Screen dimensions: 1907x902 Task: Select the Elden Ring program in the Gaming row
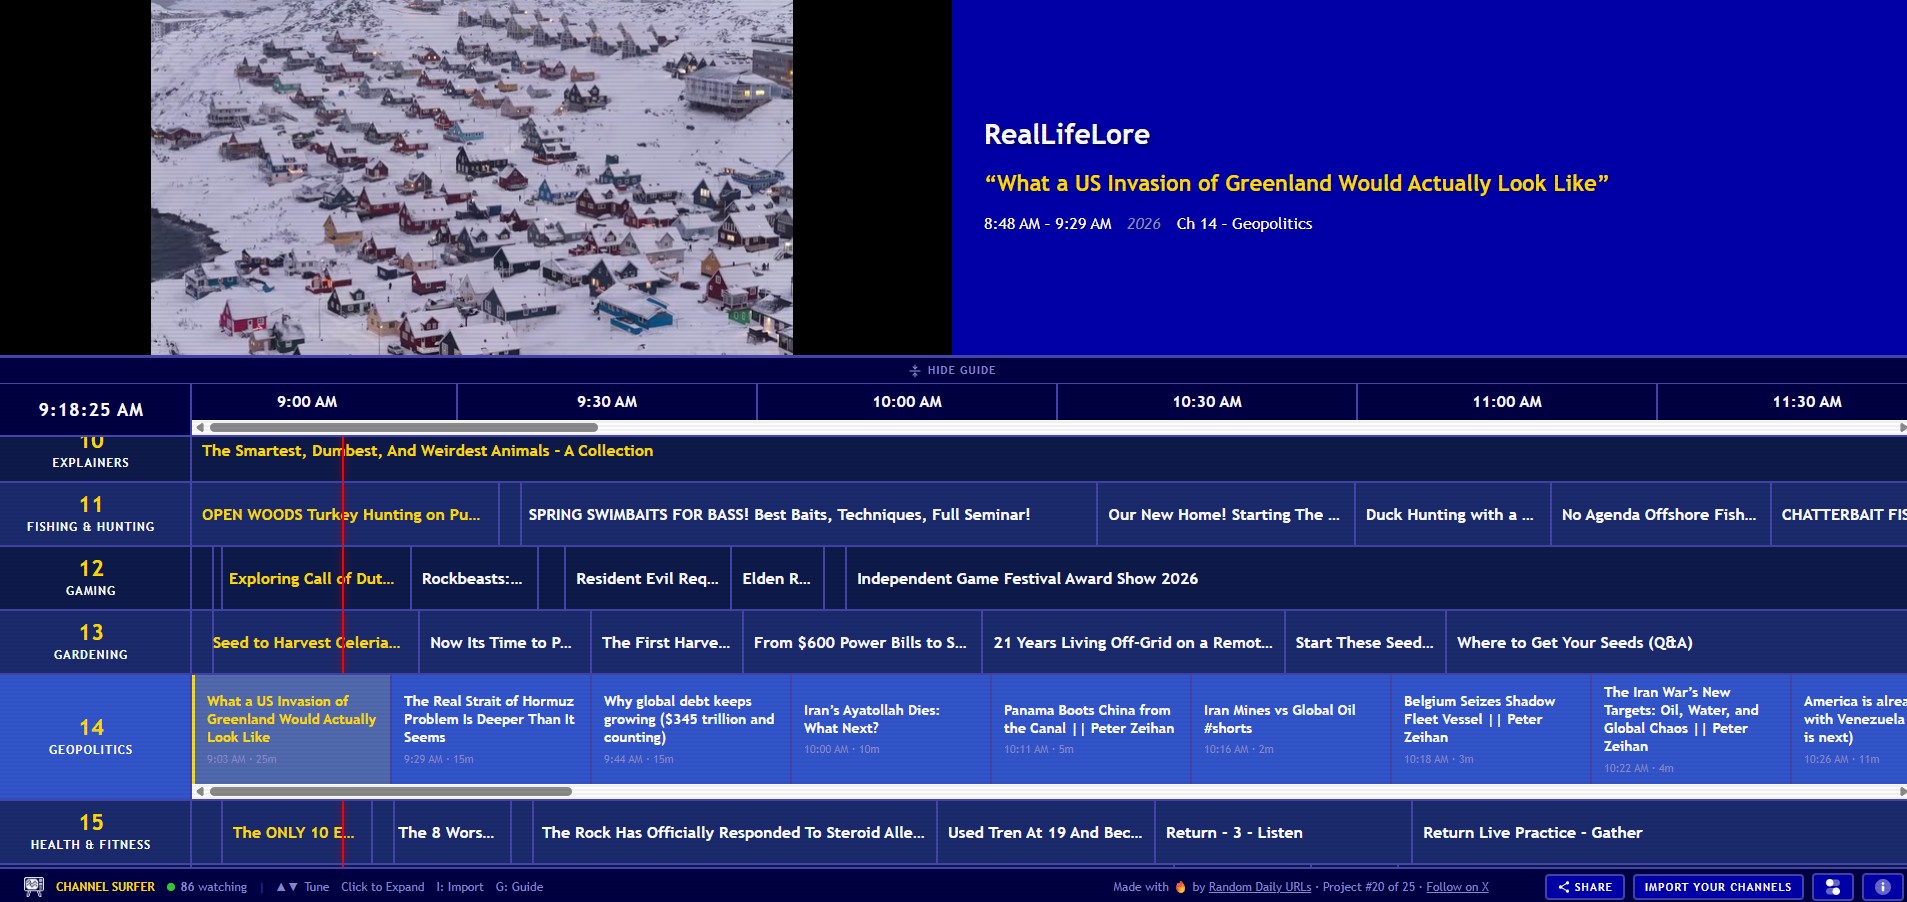[x=777, y=578]
